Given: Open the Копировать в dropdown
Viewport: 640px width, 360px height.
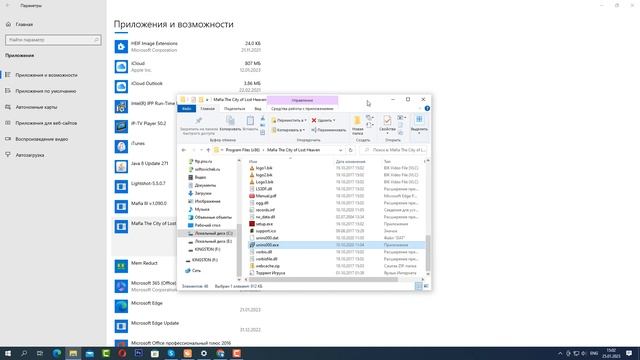Looking at the screenshot, I should pos(288,130).
